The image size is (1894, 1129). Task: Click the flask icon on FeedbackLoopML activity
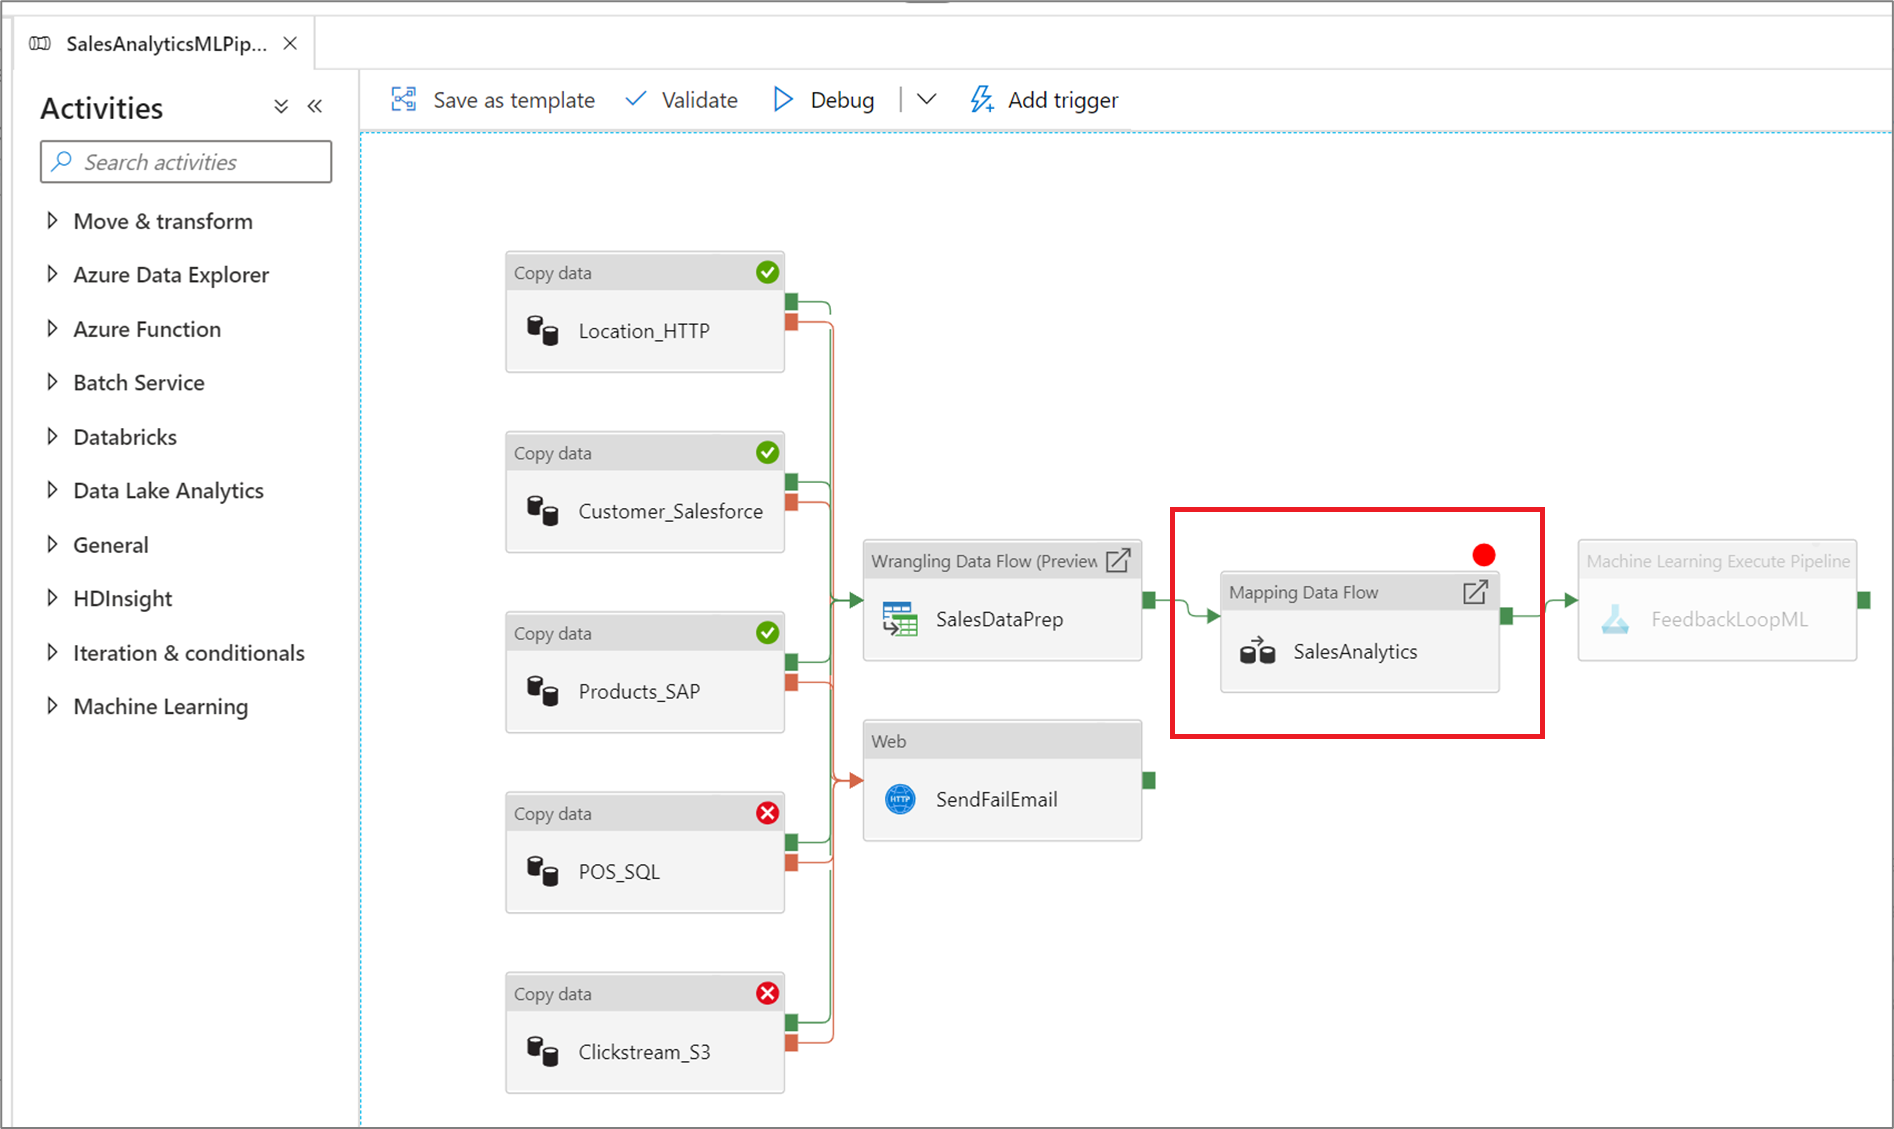click(1615, 619)
